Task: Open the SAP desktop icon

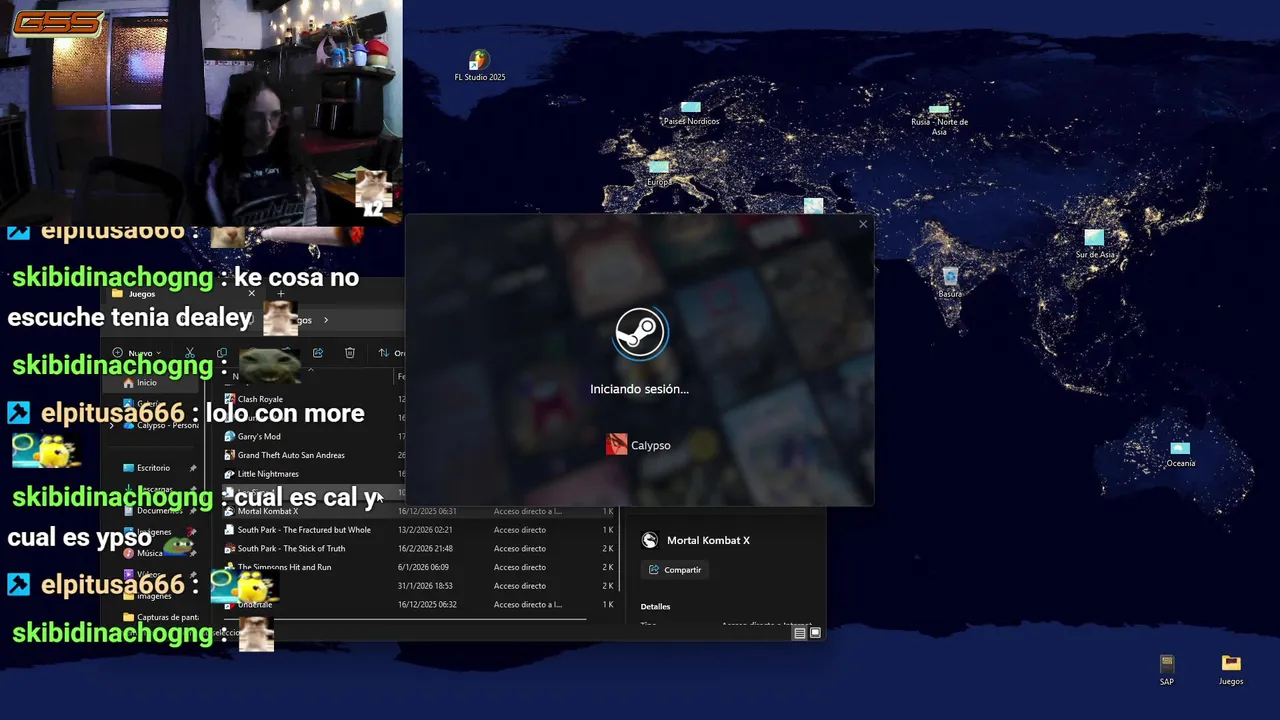Action: click(1167, 670)
